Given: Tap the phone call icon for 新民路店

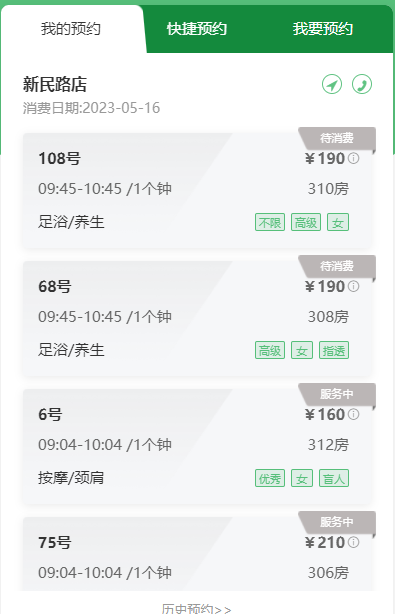Looking at the screenshot, I should coord(362,84).
